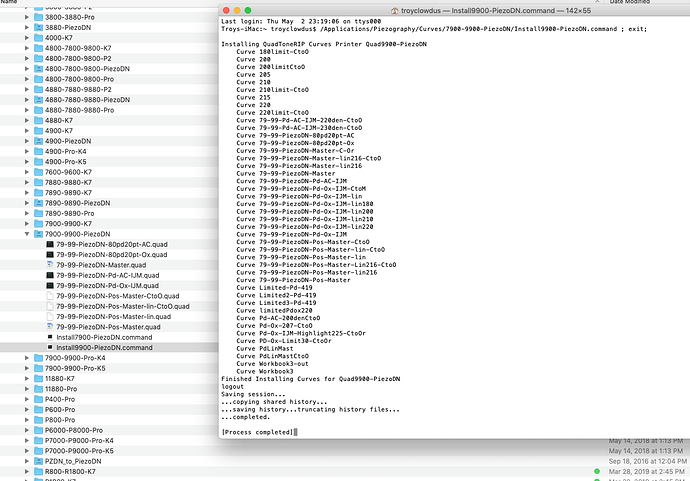Expand the 11880-Pro folder

point(27,389)
